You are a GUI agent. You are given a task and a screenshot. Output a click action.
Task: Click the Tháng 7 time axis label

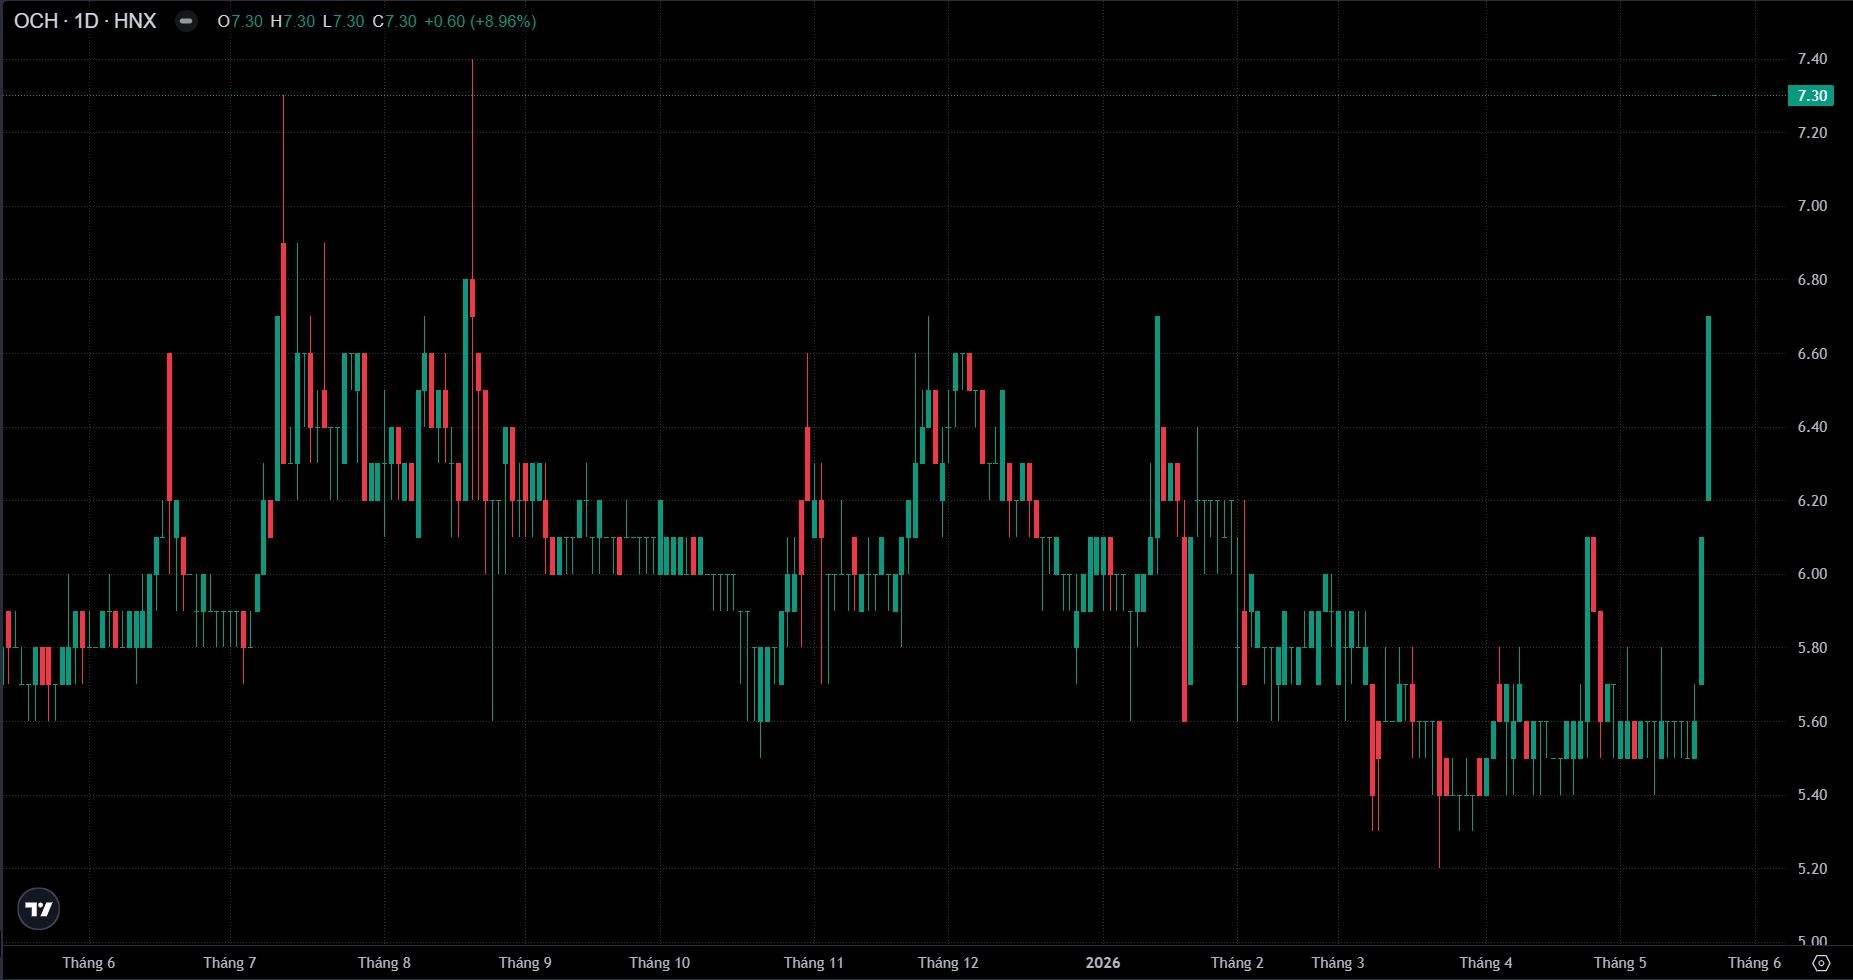pos(229,963)
